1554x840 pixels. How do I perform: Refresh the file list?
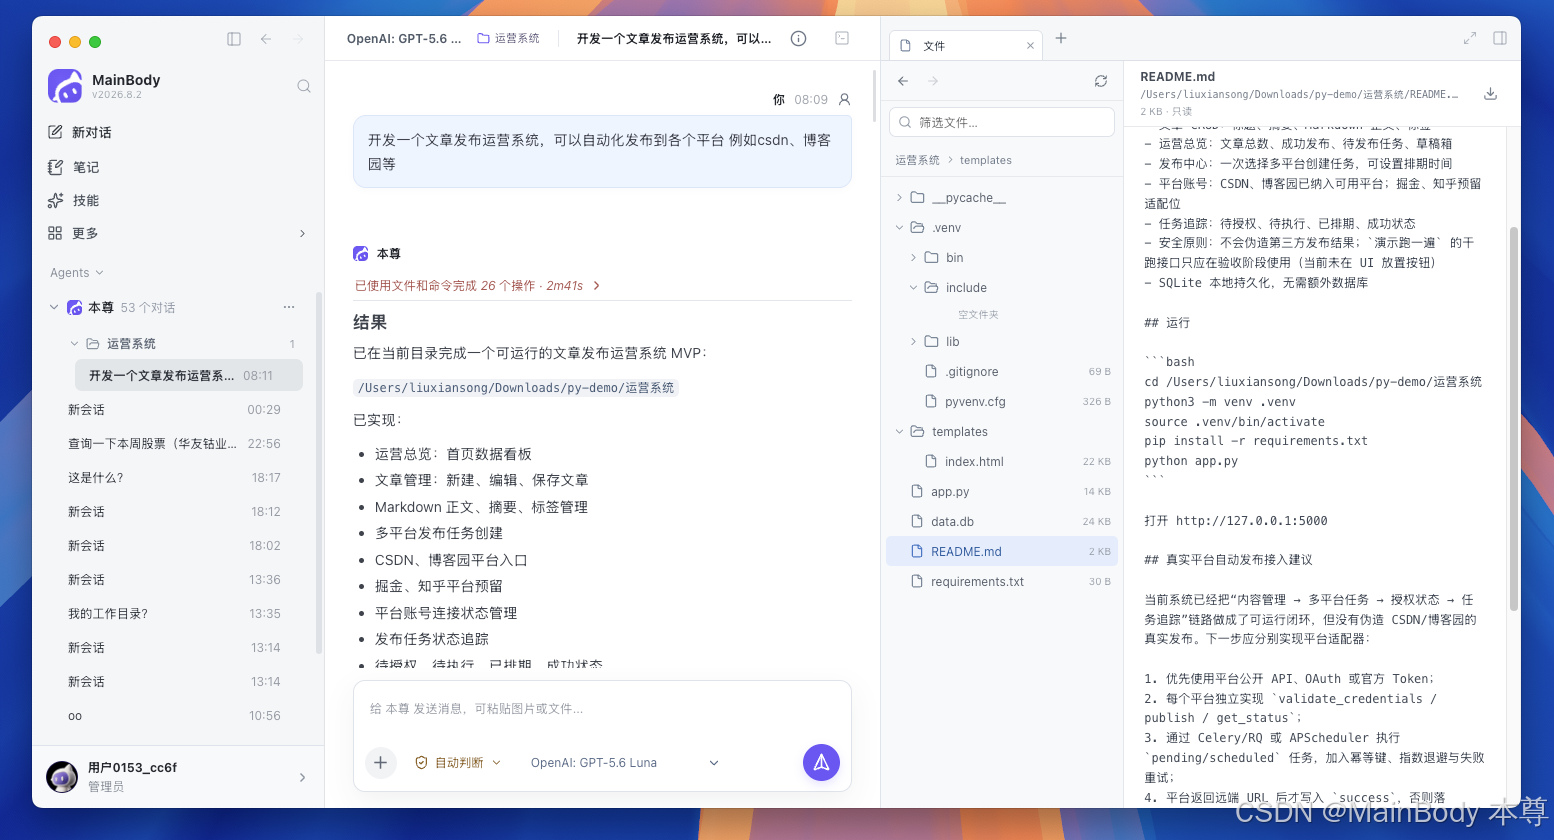coord(1101,81)
